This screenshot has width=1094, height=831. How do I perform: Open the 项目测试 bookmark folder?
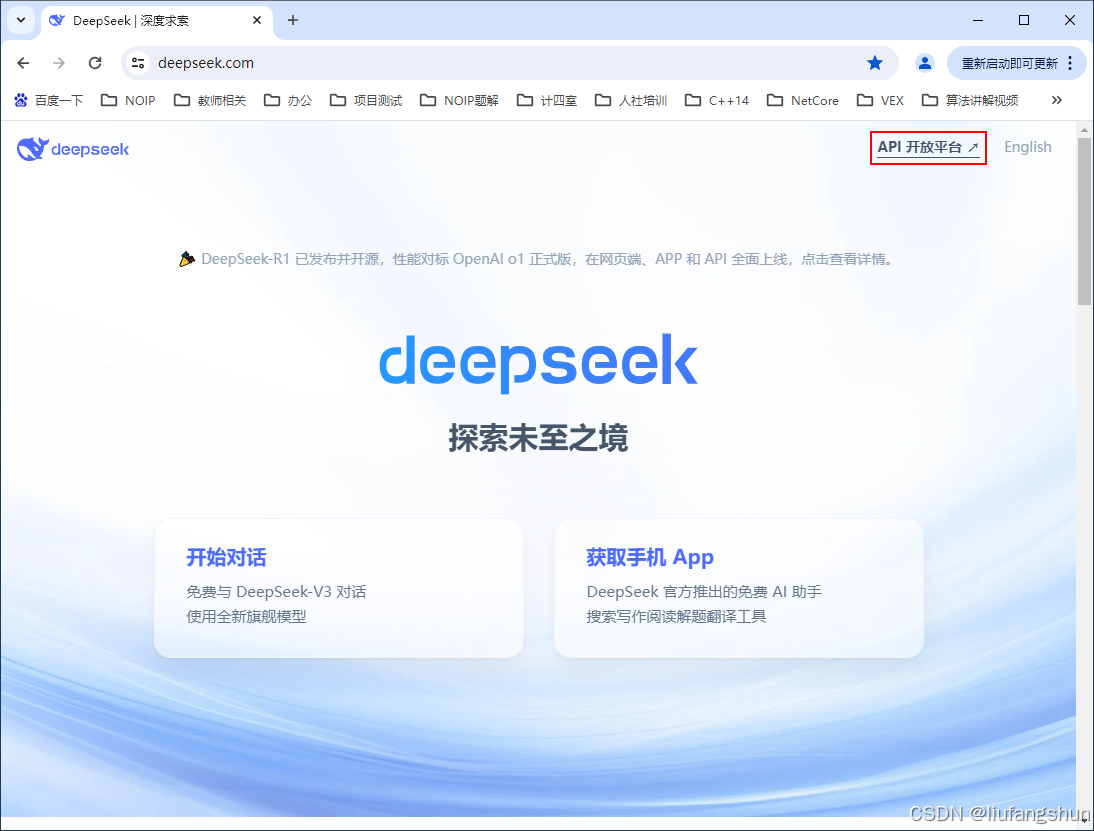366,100
